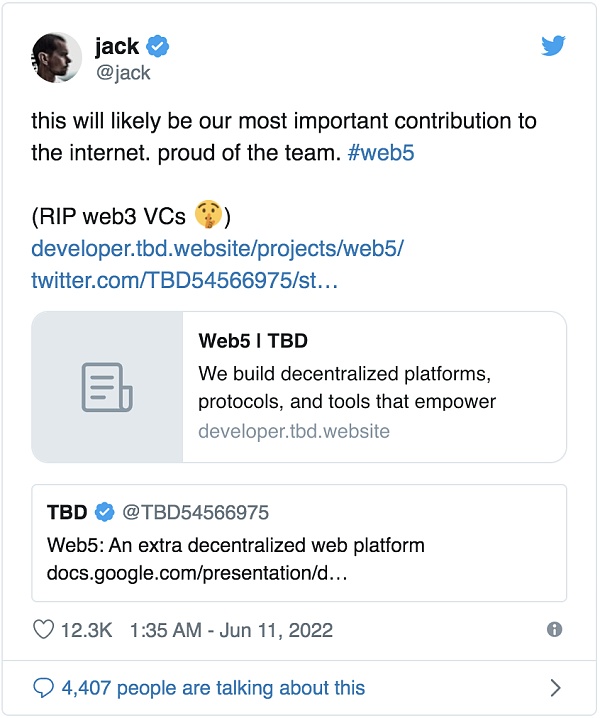View 4,407 people are talking about this
600x718 pixels.
[x=213, y=688]
